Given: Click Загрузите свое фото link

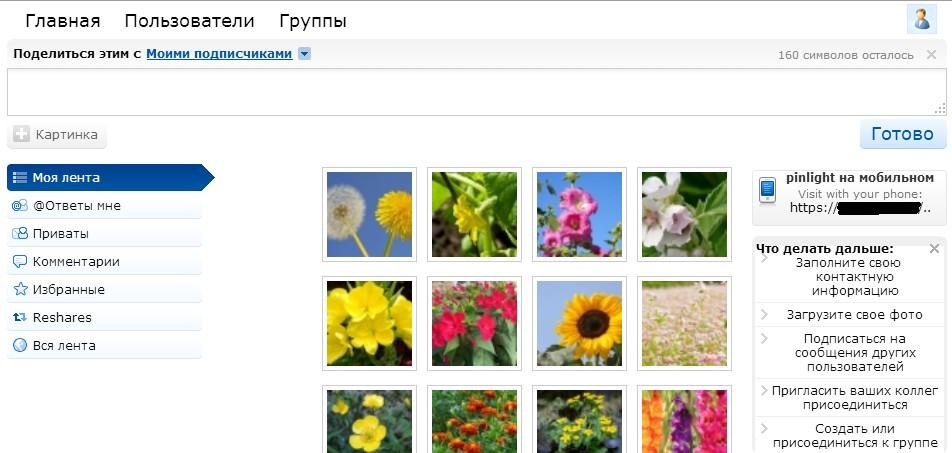Looking at the screenshot, I should point(855,315).
